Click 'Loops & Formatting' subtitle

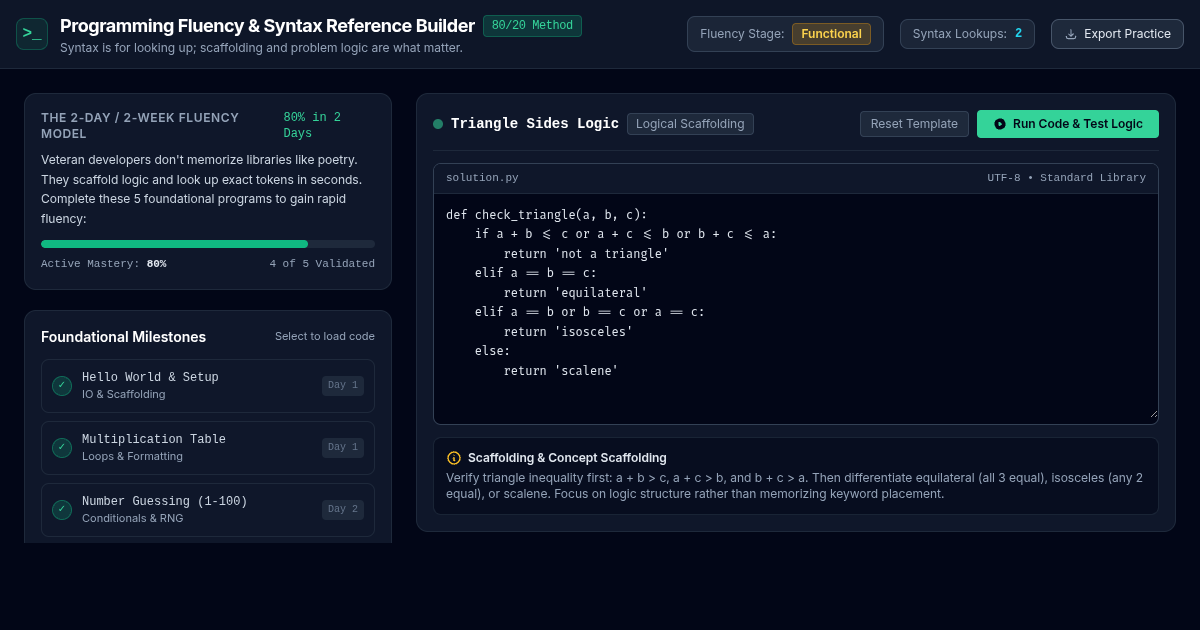132,456
